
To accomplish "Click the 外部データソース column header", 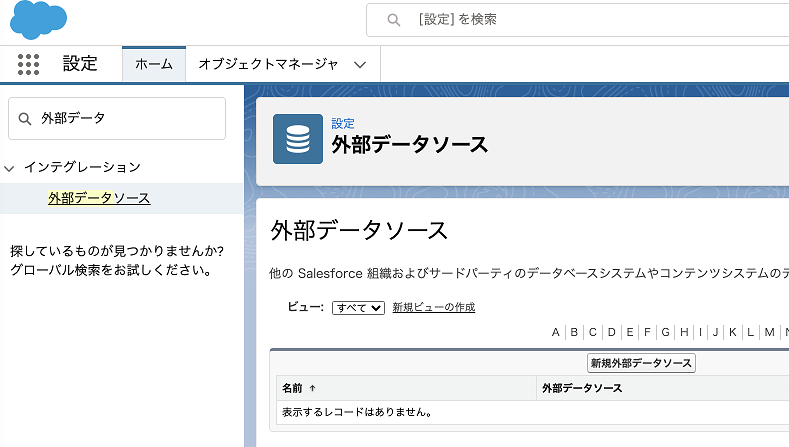I will [x=582, y=388].
